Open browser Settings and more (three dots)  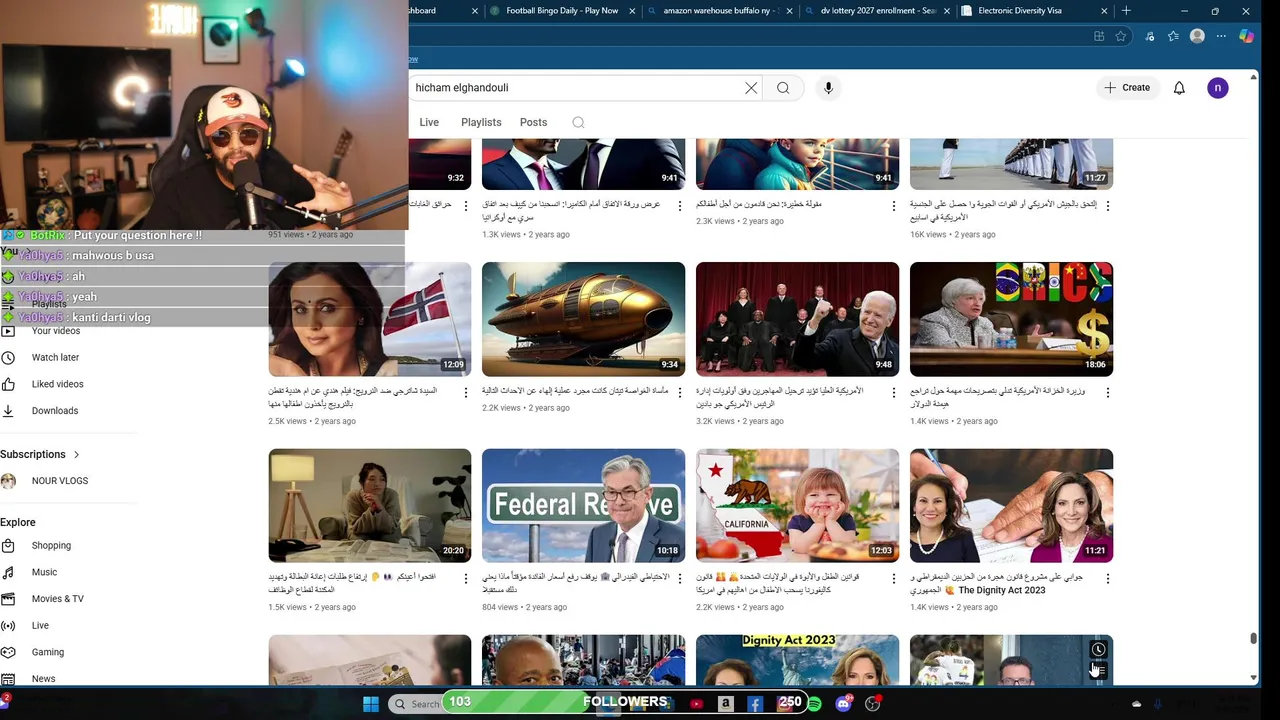[1222, 36]
